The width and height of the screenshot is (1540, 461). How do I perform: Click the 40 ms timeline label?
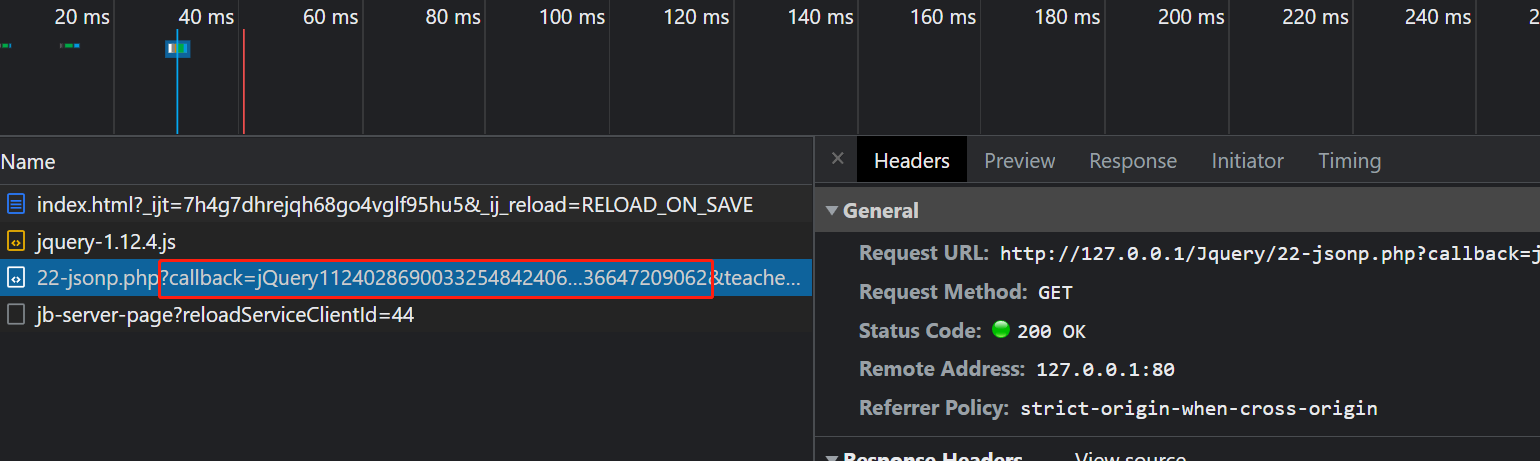204,17
